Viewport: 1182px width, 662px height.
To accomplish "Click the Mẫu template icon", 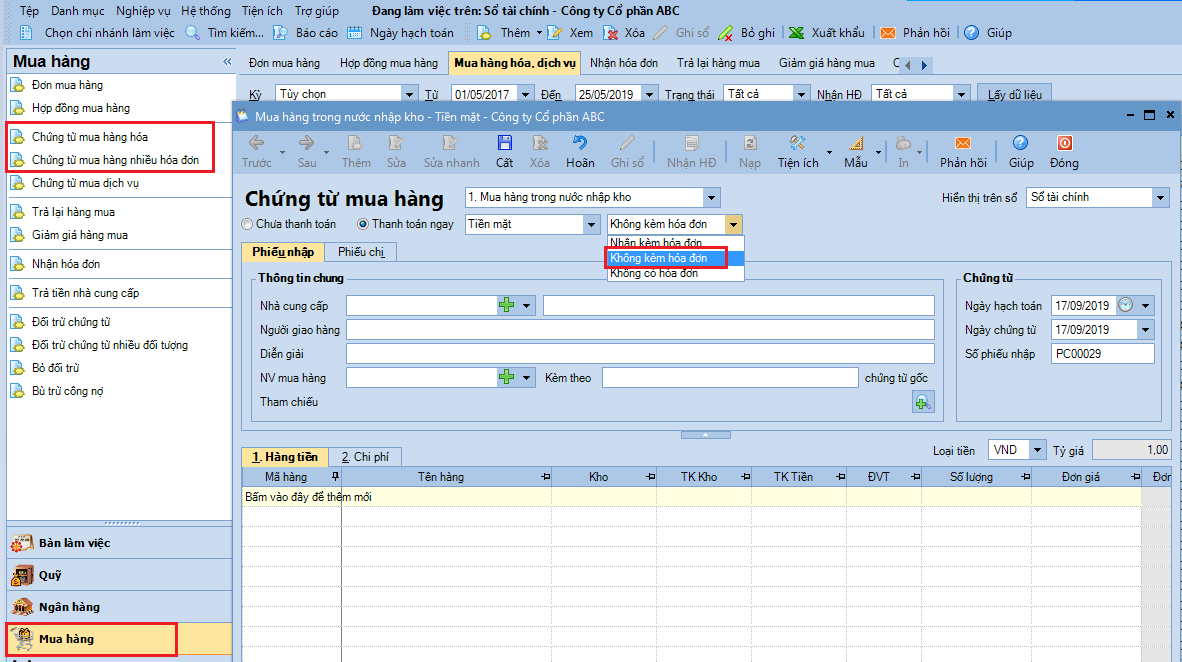I will [x=856, y=143].
